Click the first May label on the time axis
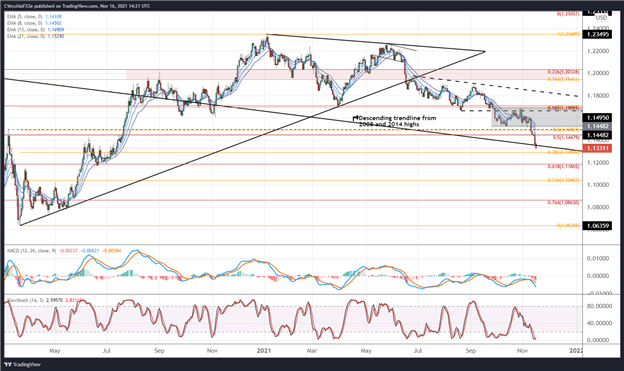 click(55, 351)
